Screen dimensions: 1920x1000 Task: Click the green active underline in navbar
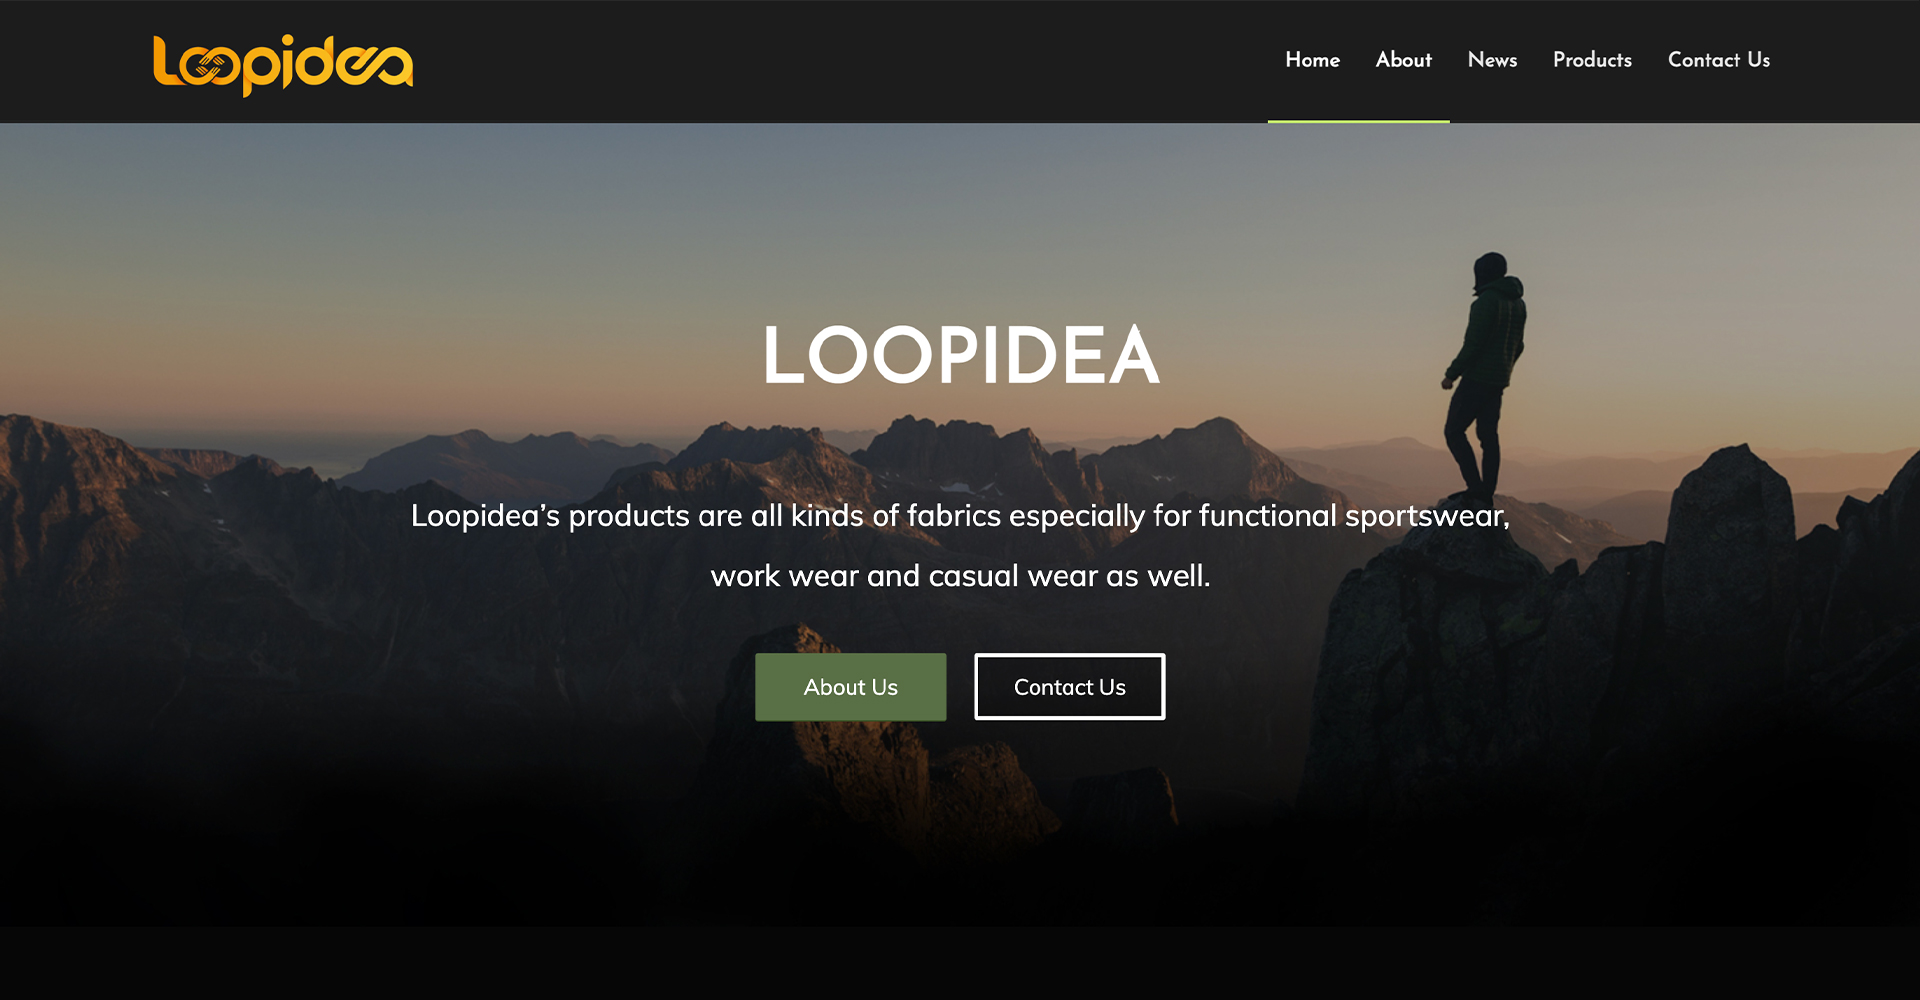[x=1358, y=121]
